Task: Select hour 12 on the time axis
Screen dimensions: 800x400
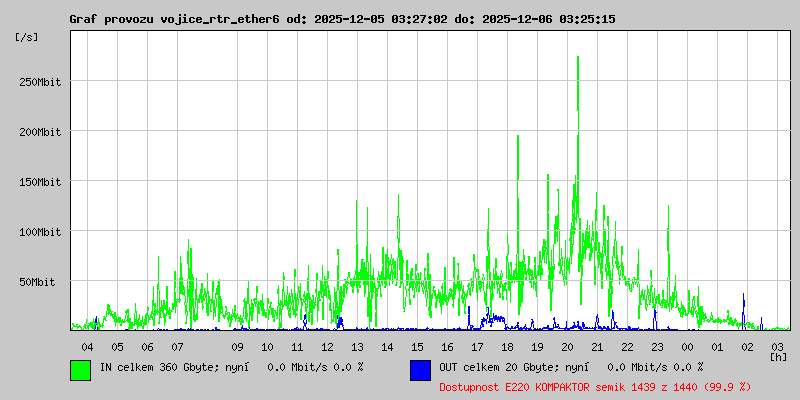Action: [327, 347]
